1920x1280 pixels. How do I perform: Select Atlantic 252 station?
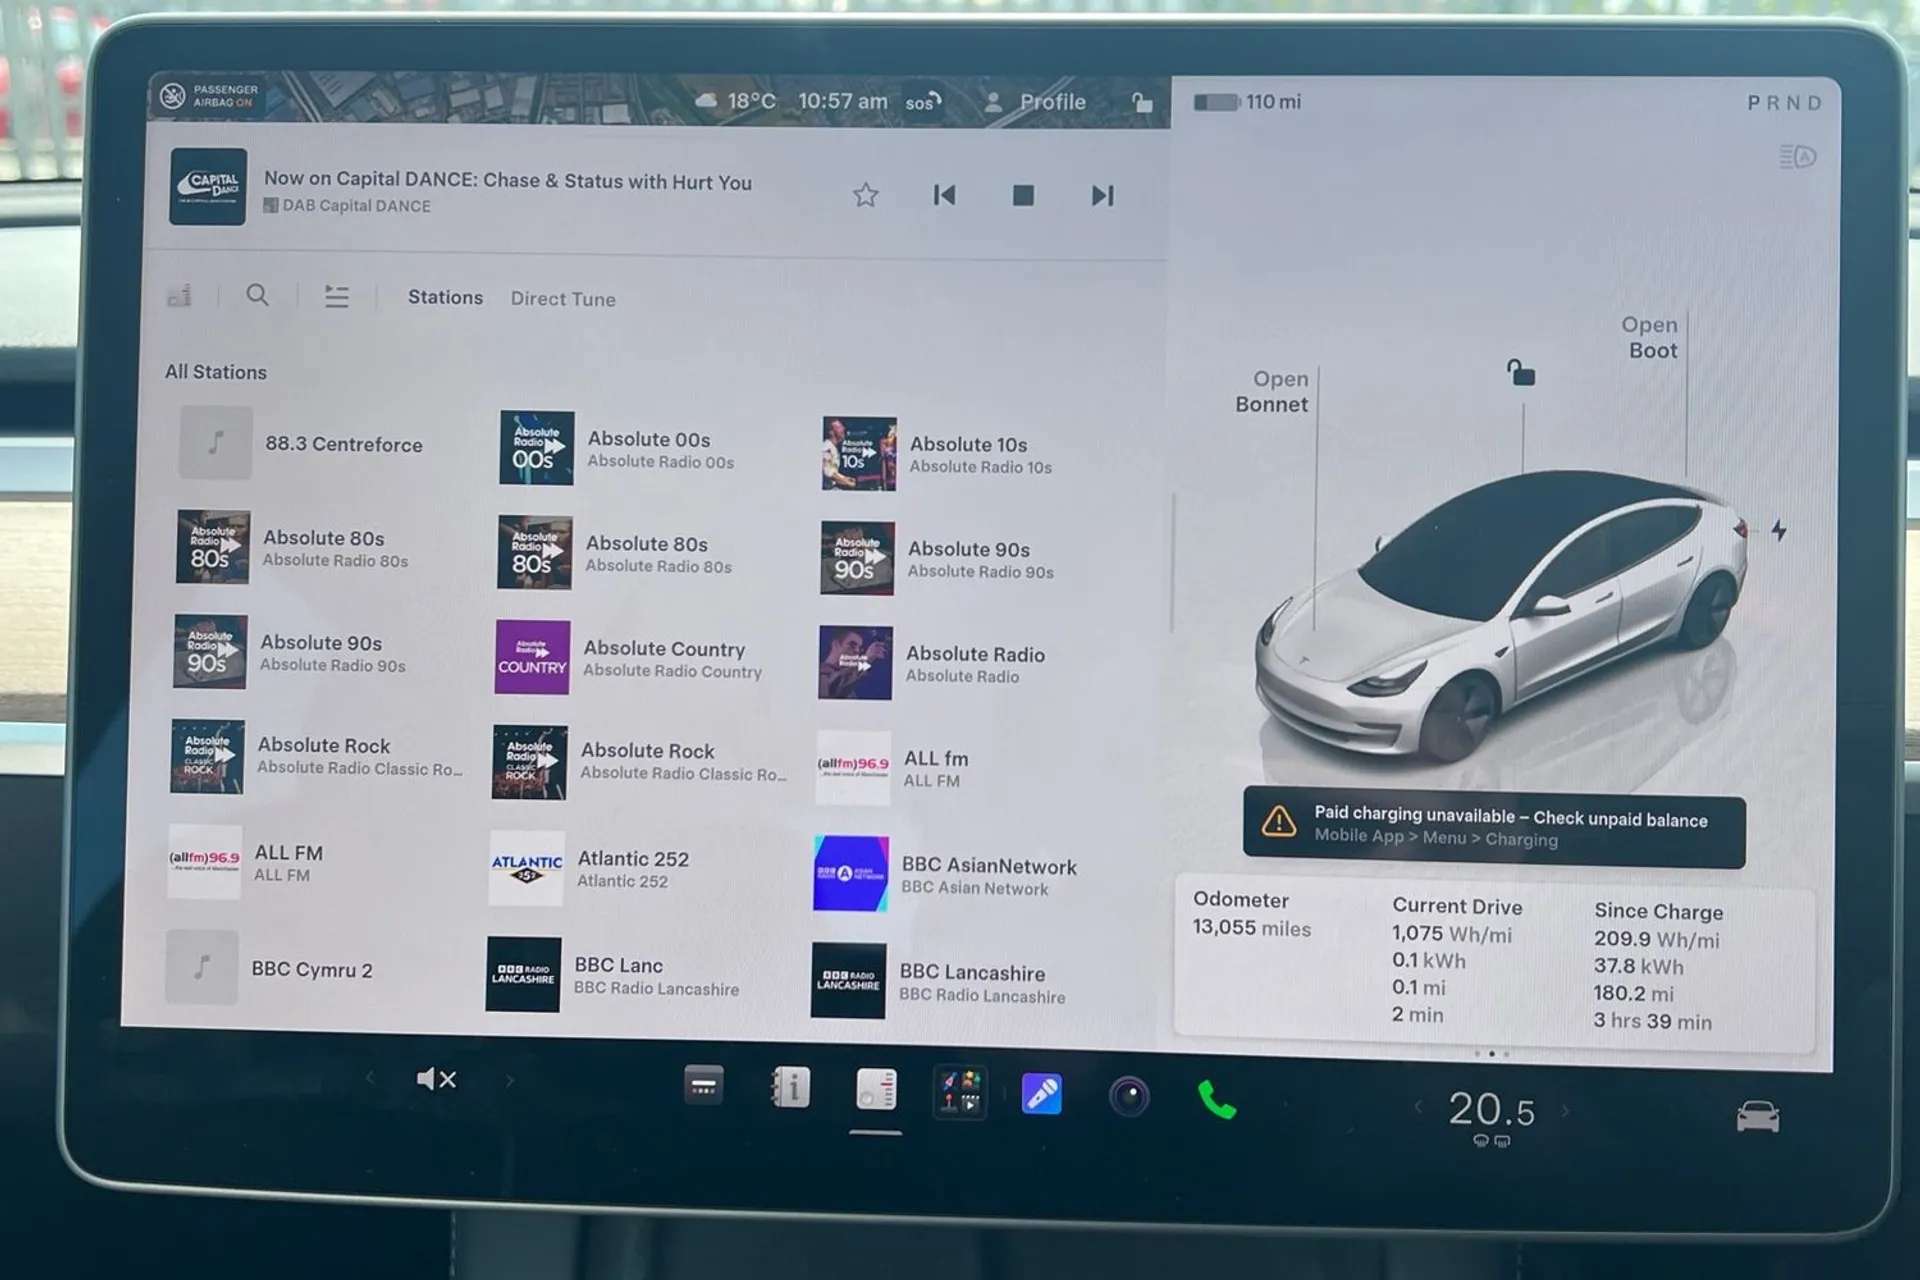[590, 868]
